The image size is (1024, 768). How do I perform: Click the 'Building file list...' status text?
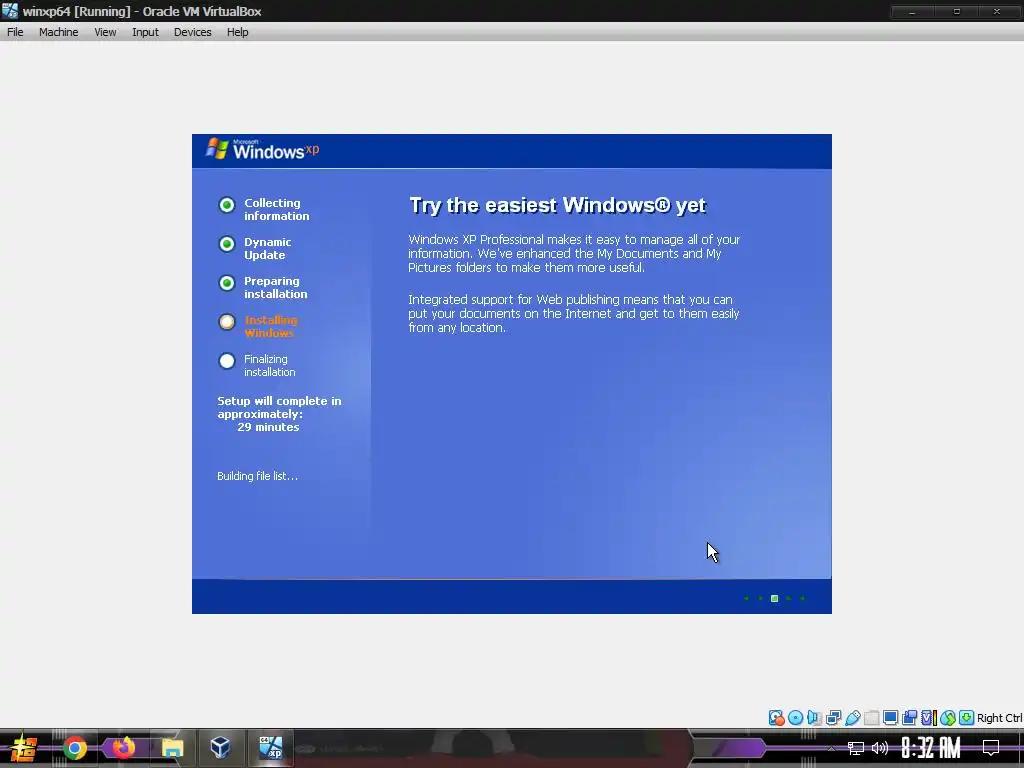[x=257, y=476]
